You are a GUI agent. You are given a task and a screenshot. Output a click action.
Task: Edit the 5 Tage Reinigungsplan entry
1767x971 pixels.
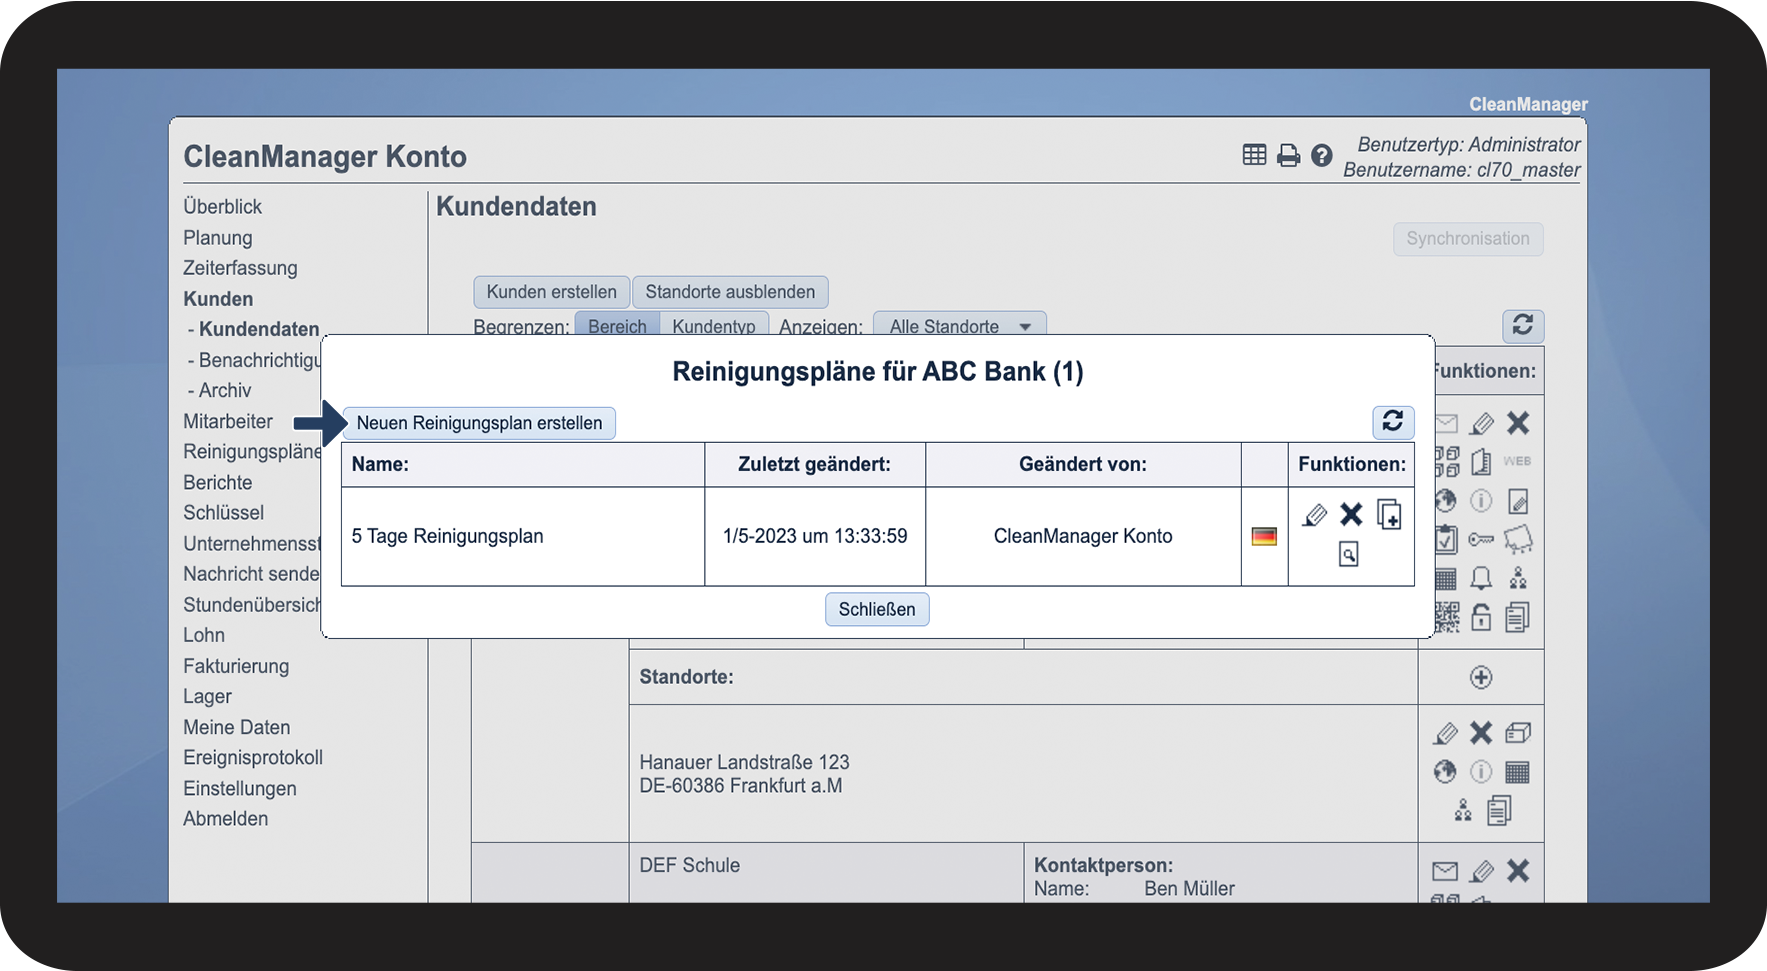point(1315,515)
